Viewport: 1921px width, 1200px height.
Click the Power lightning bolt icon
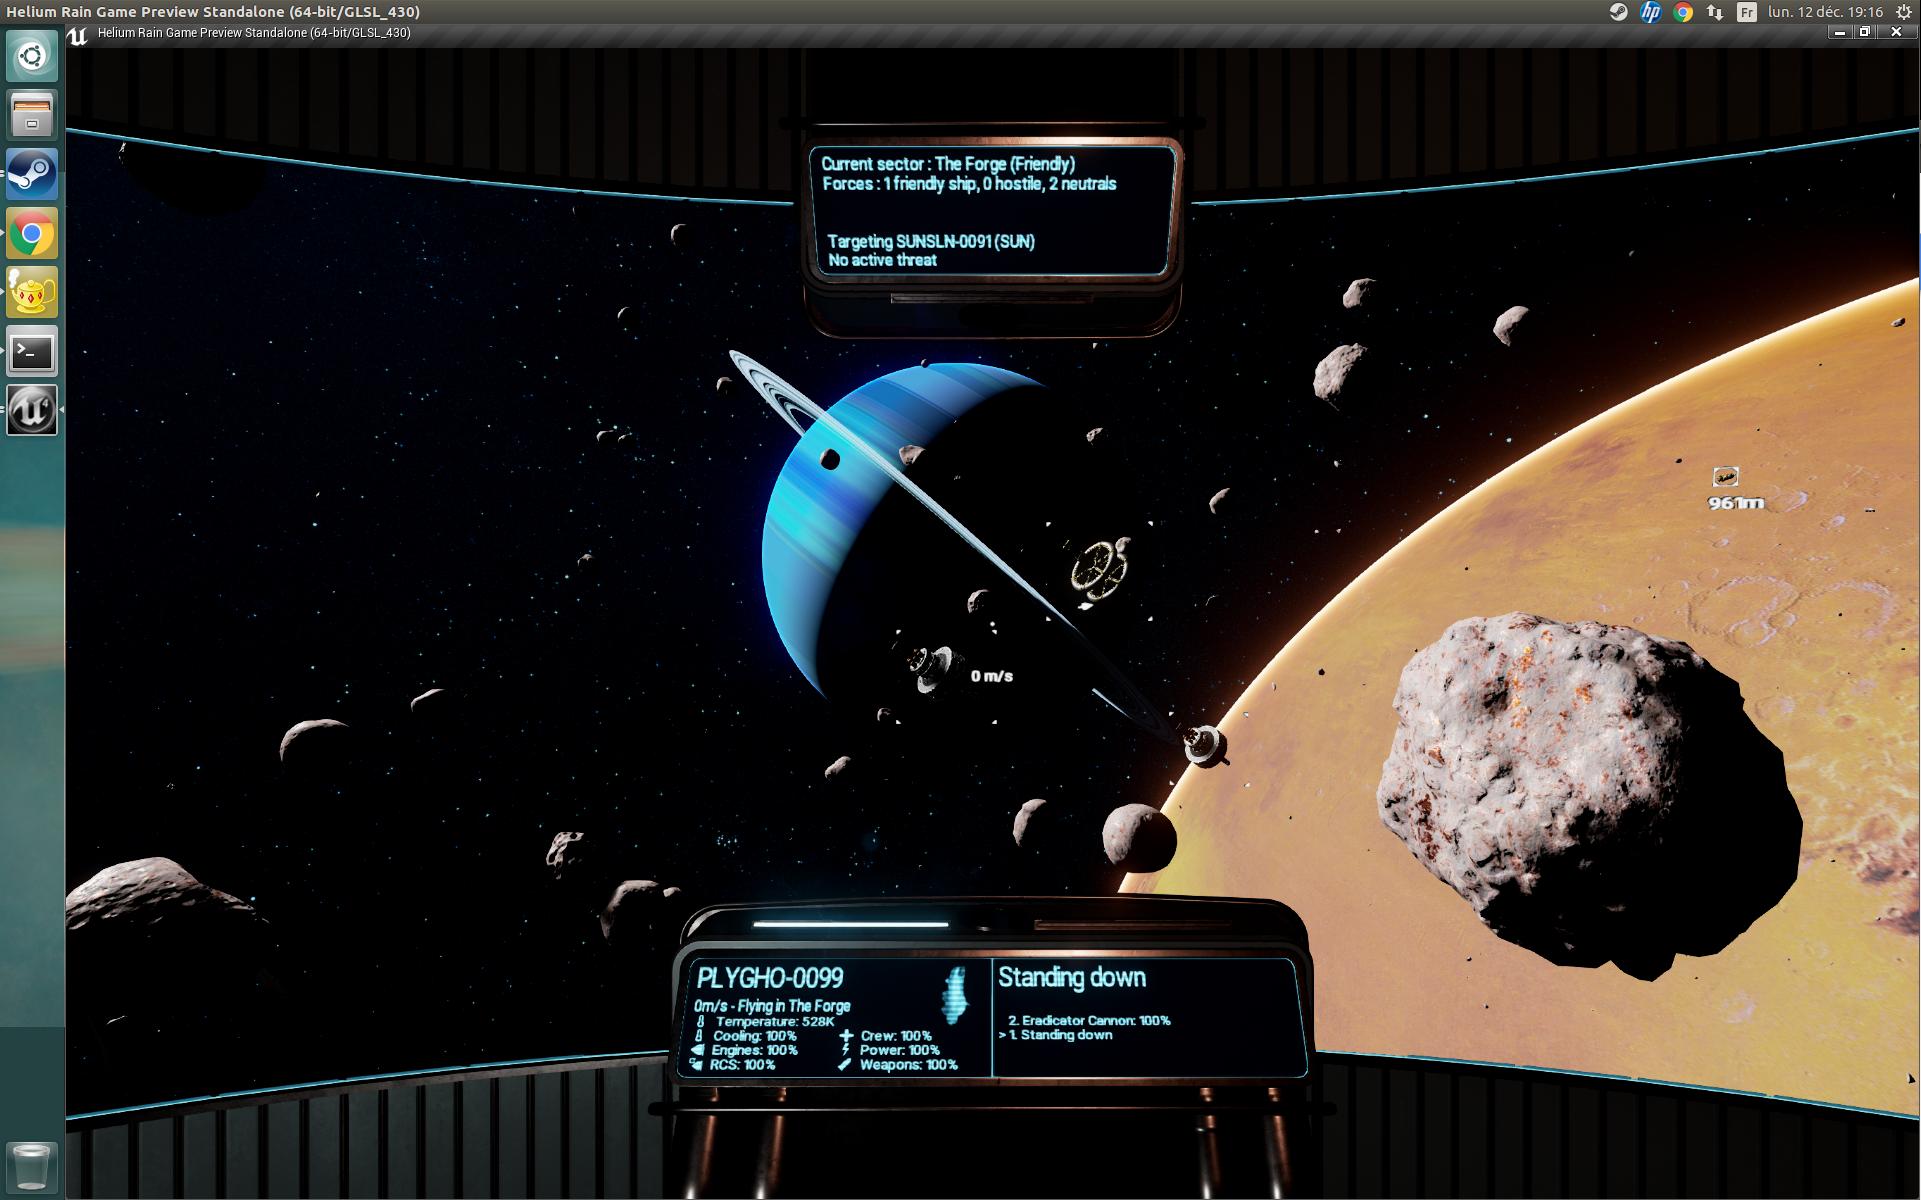click(845, 1050)
